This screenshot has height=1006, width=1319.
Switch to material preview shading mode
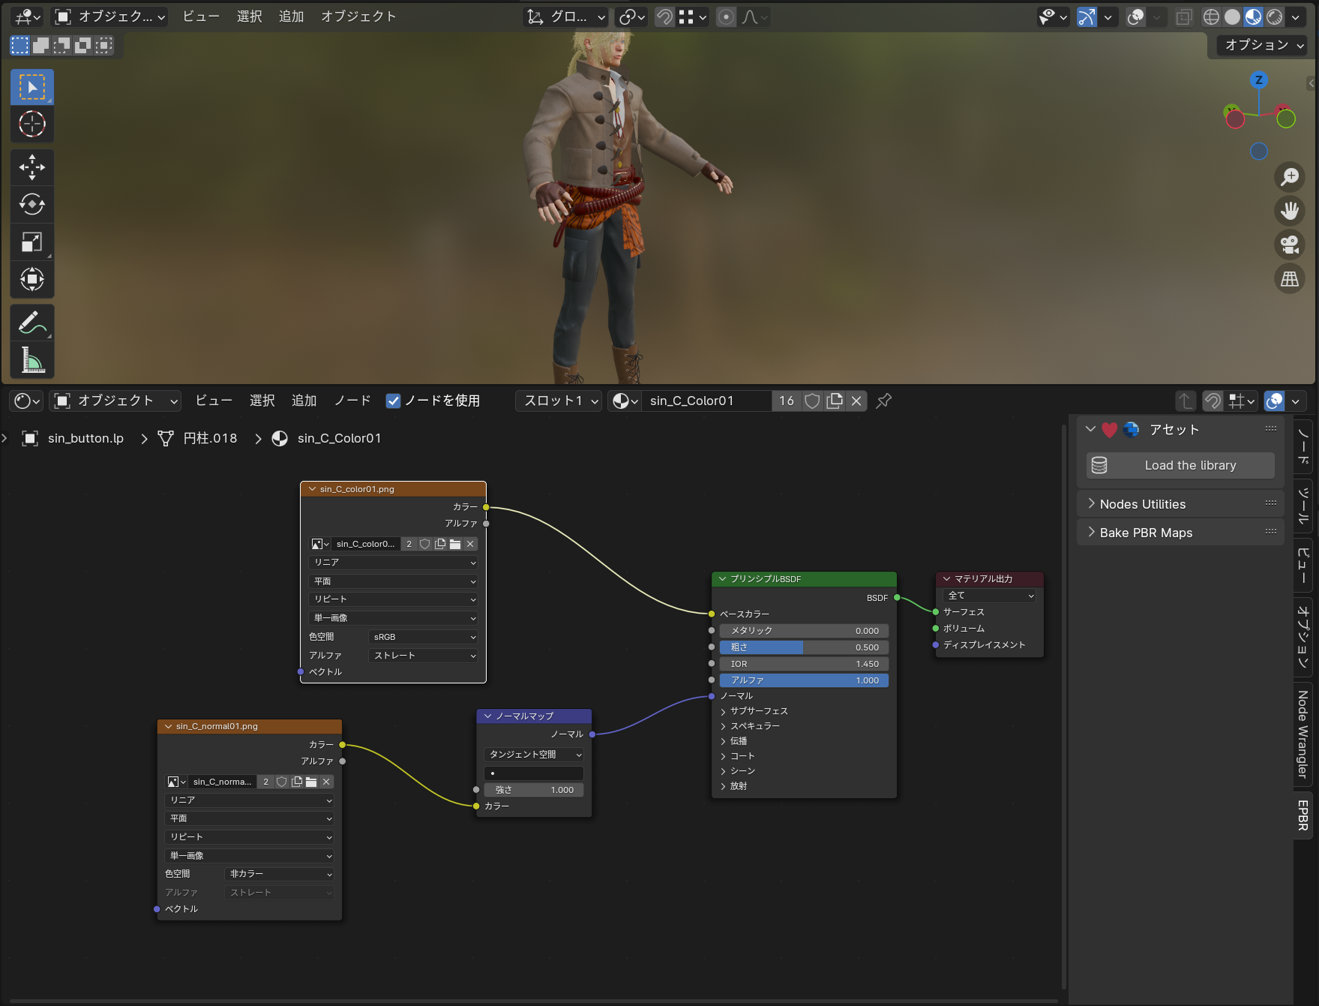coord(1253,17)
